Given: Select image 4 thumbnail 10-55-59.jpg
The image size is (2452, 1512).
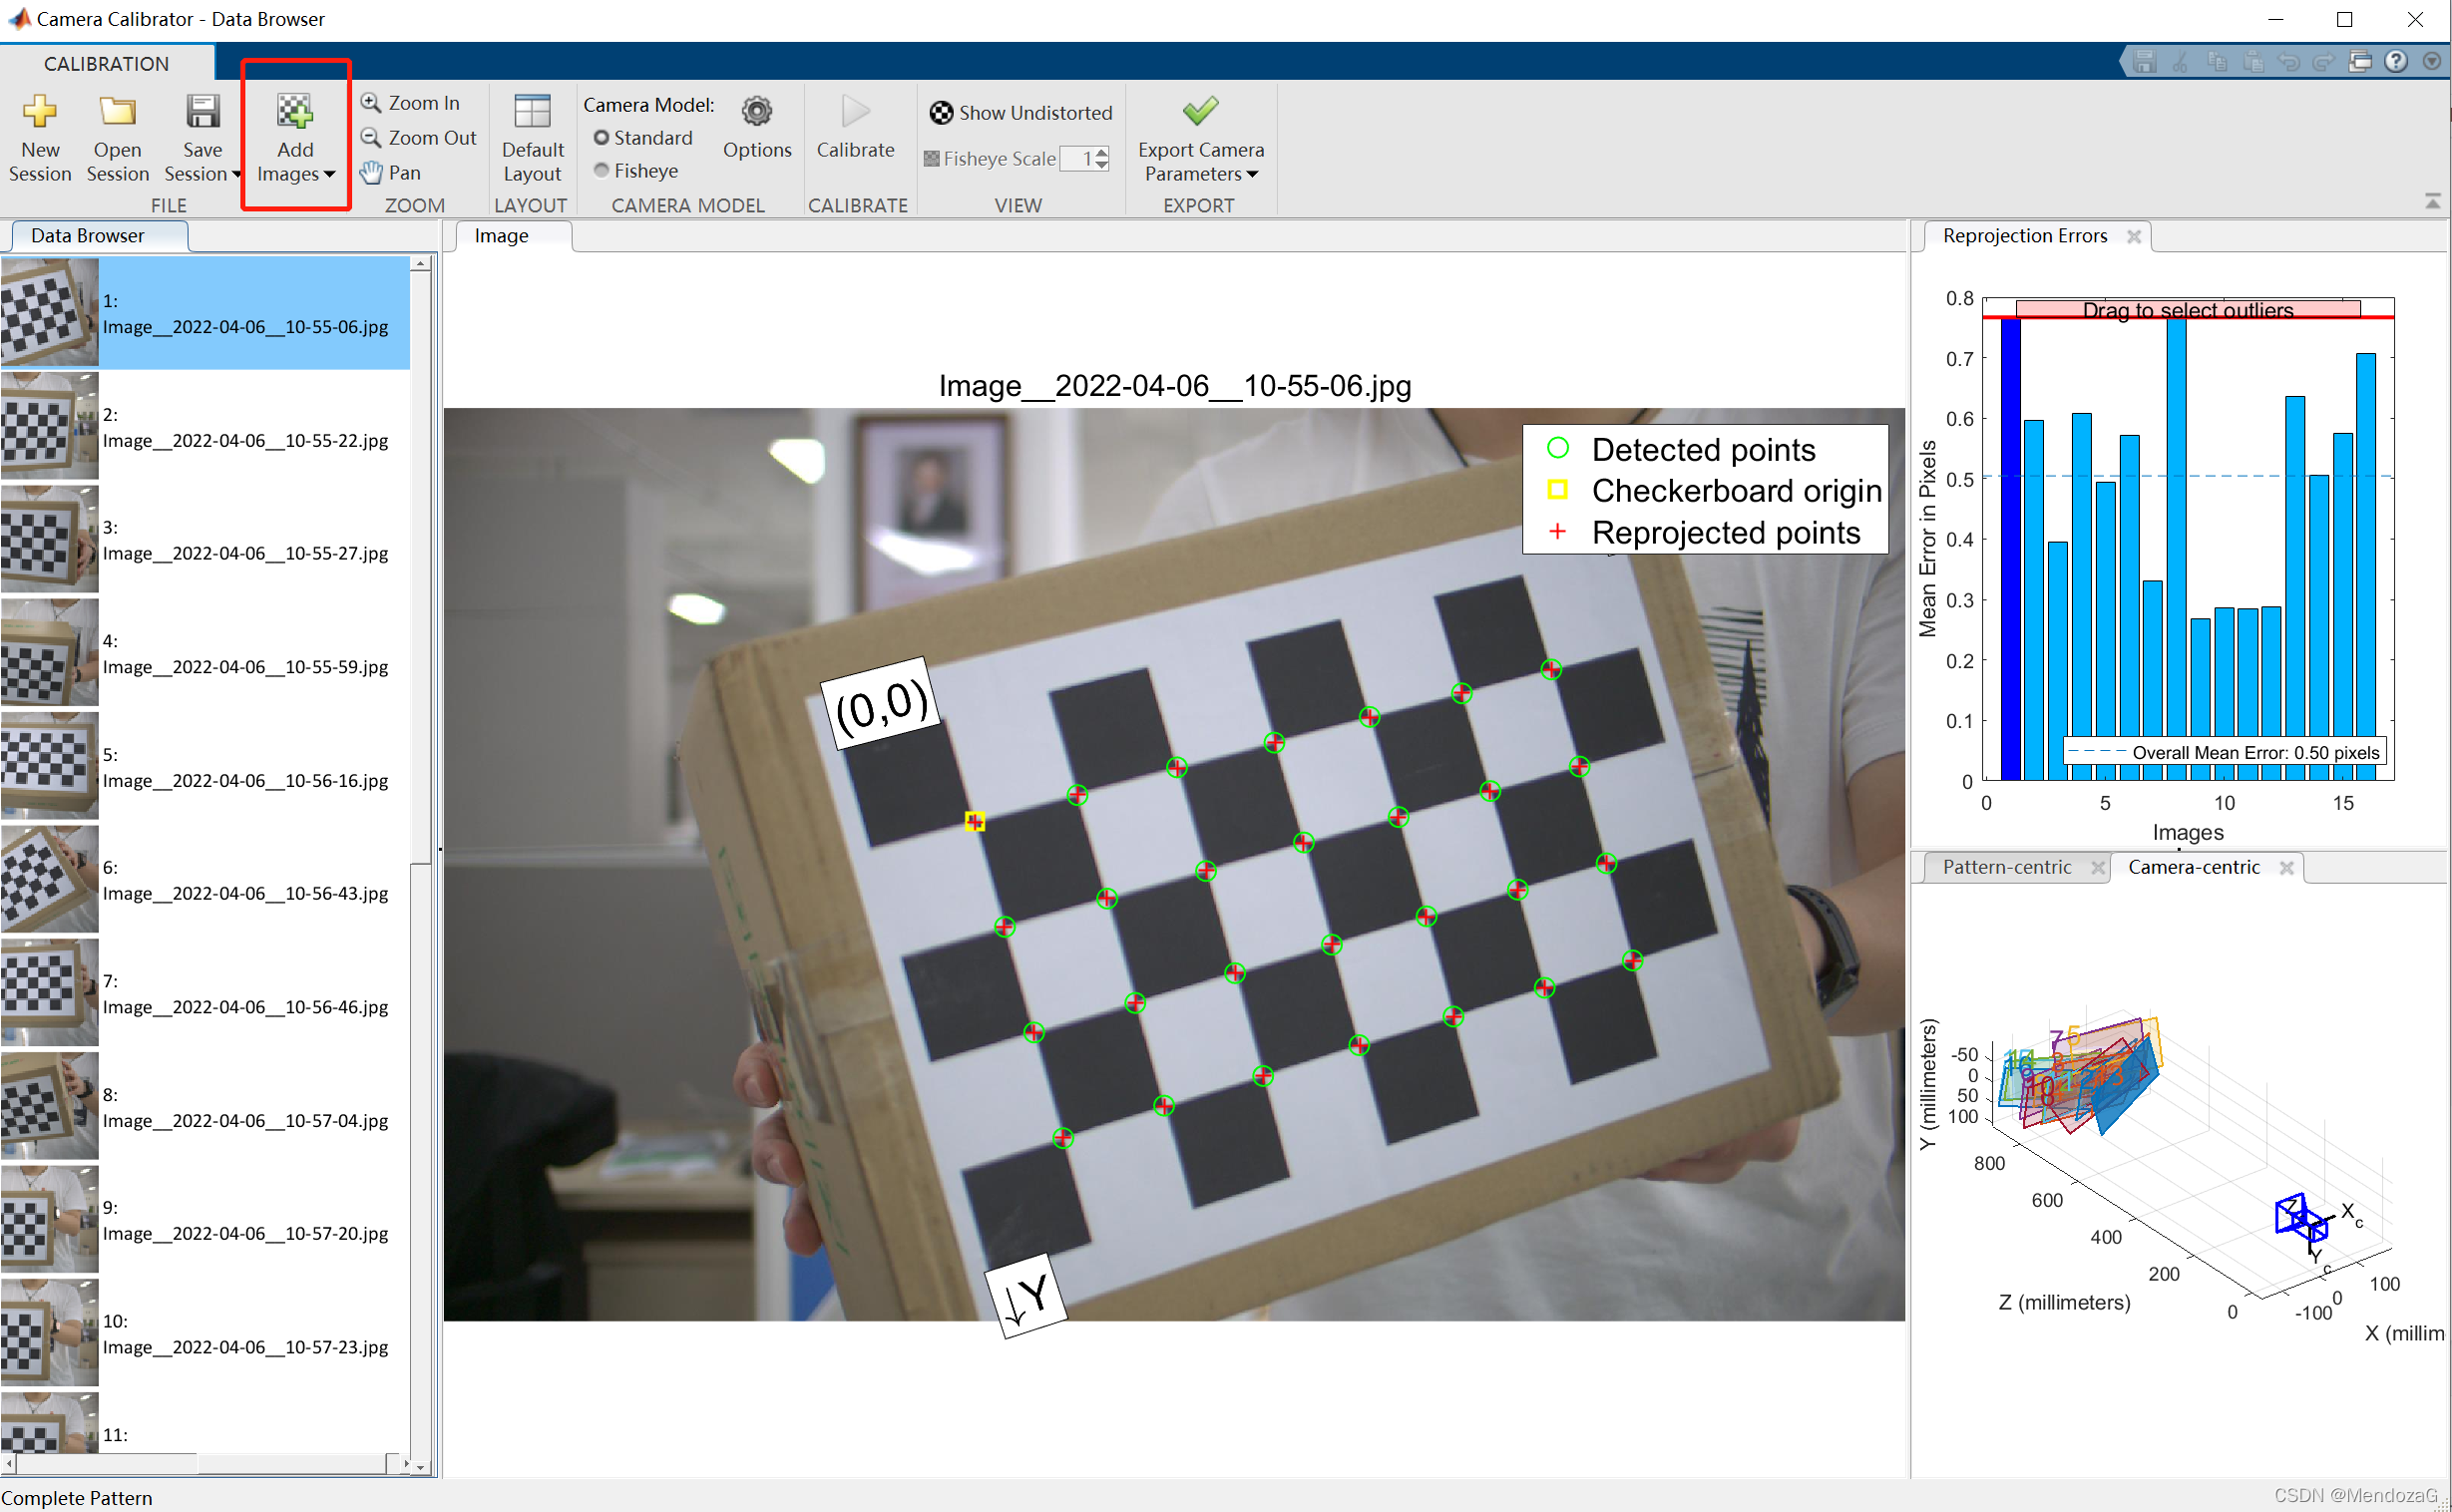Looking at the screenshot, I should tap(50, 654).
